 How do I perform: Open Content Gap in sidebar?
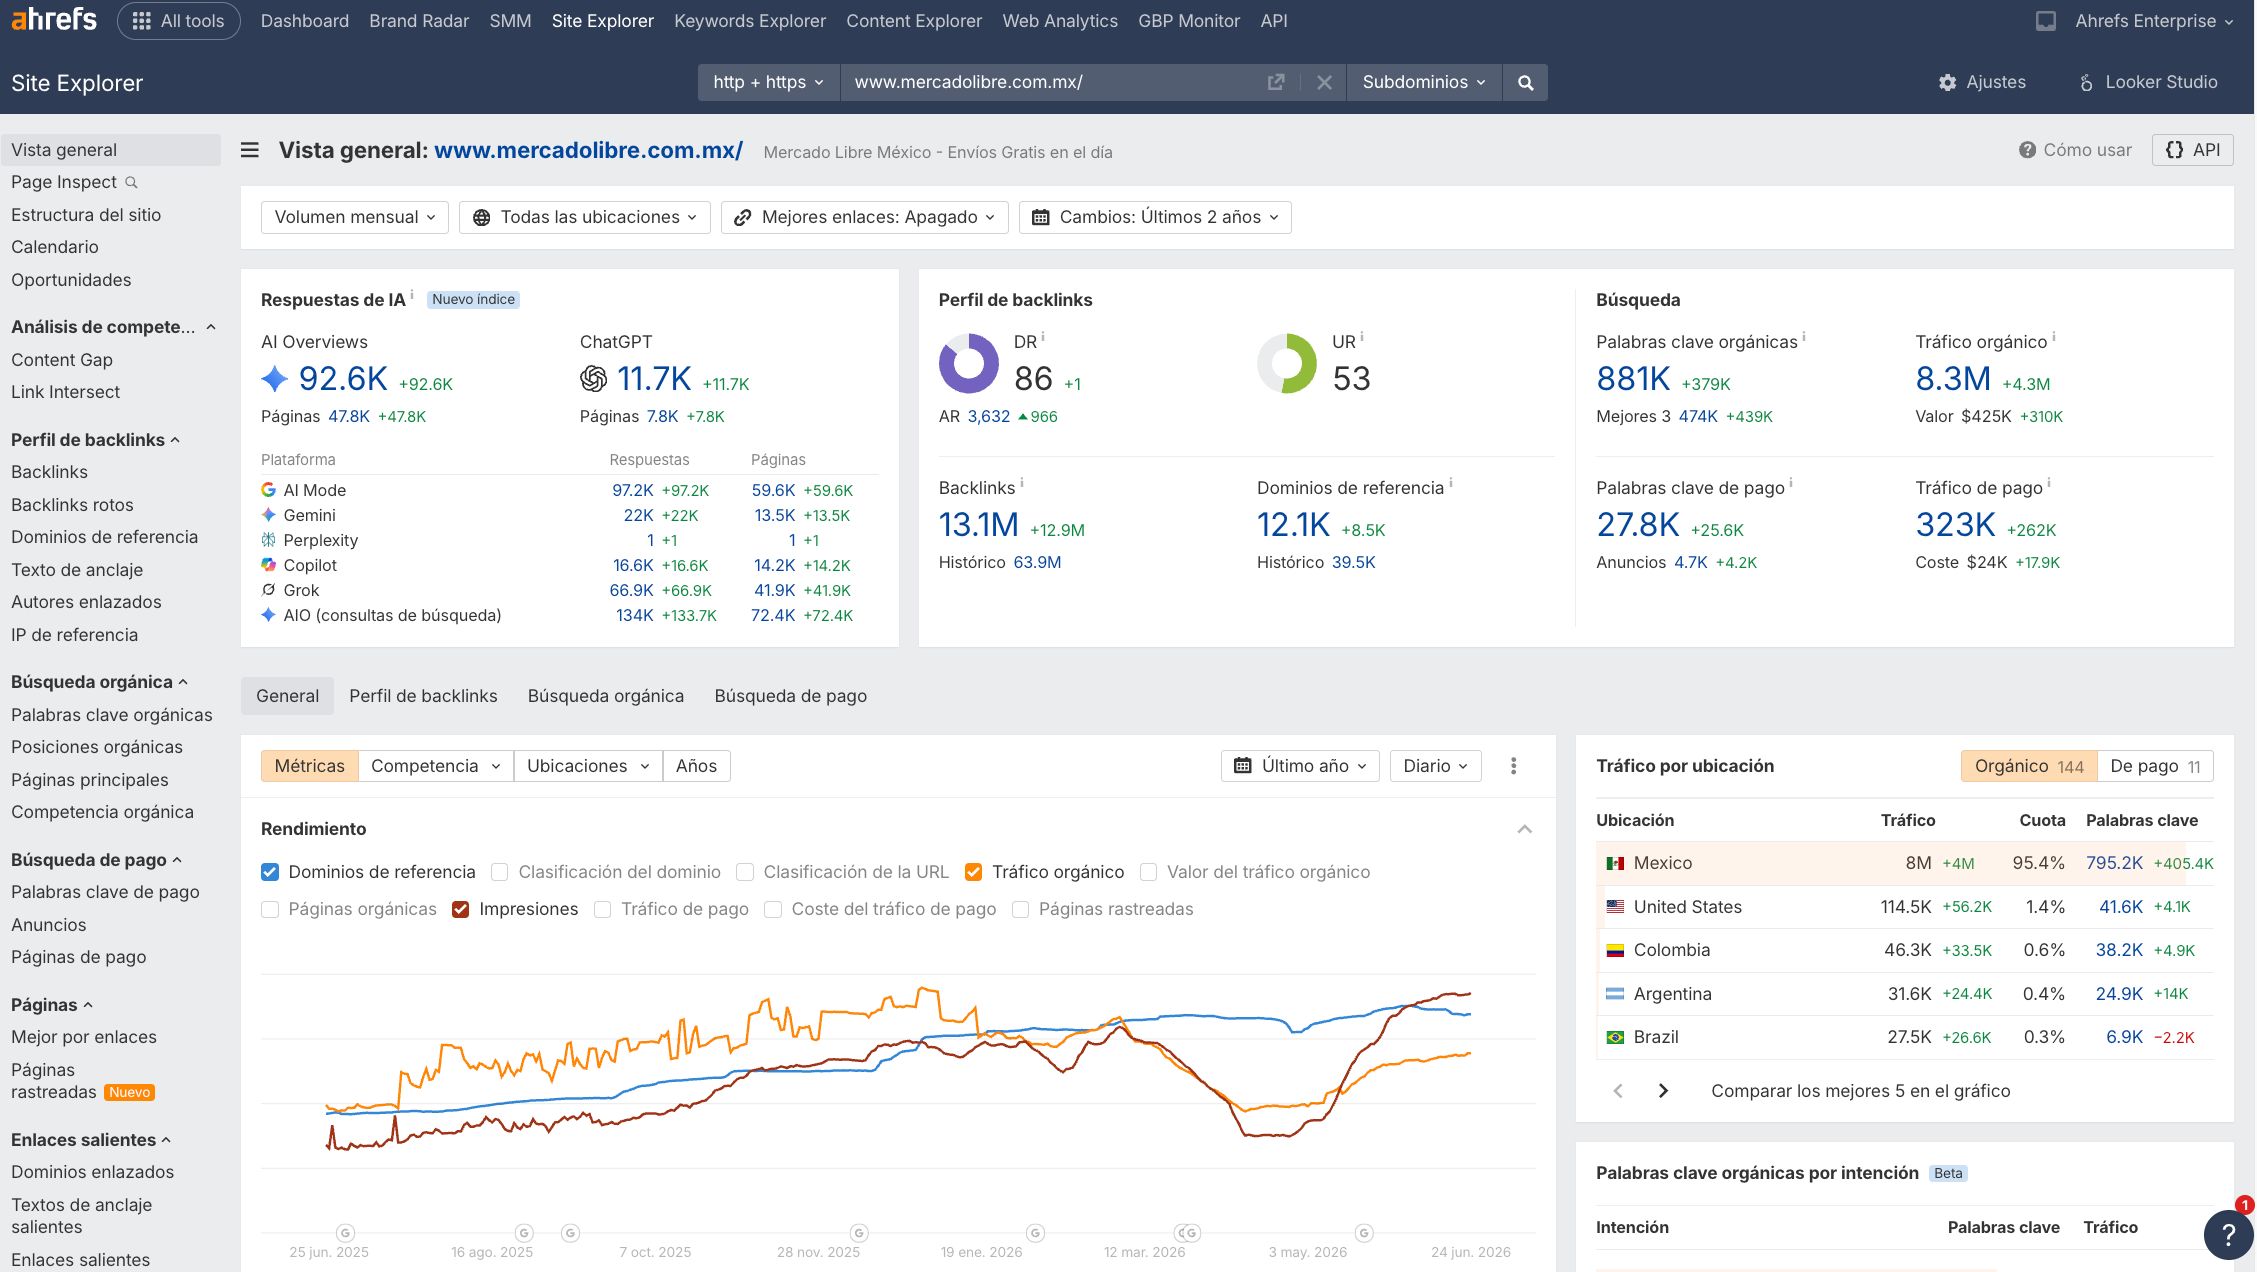[62, 360]
